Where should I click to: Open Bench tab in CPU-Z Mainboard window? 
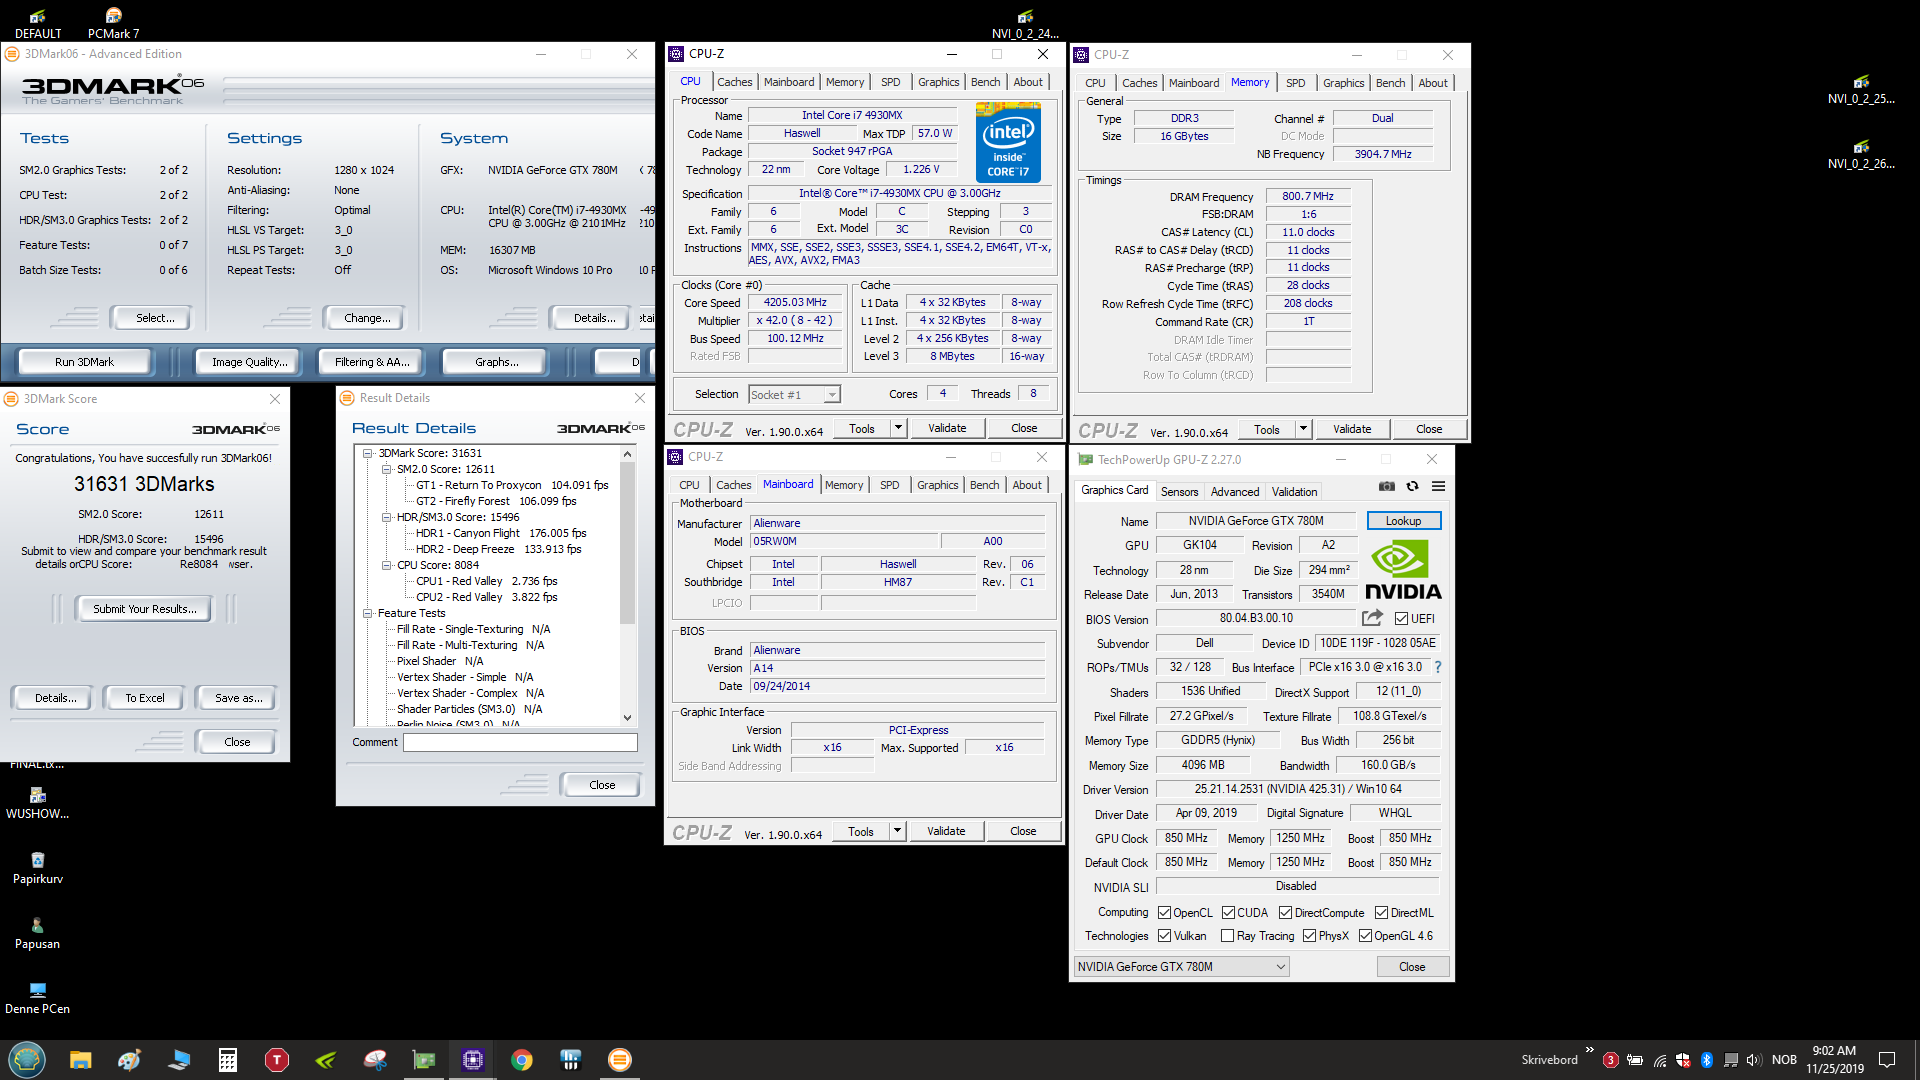[984, 485]
